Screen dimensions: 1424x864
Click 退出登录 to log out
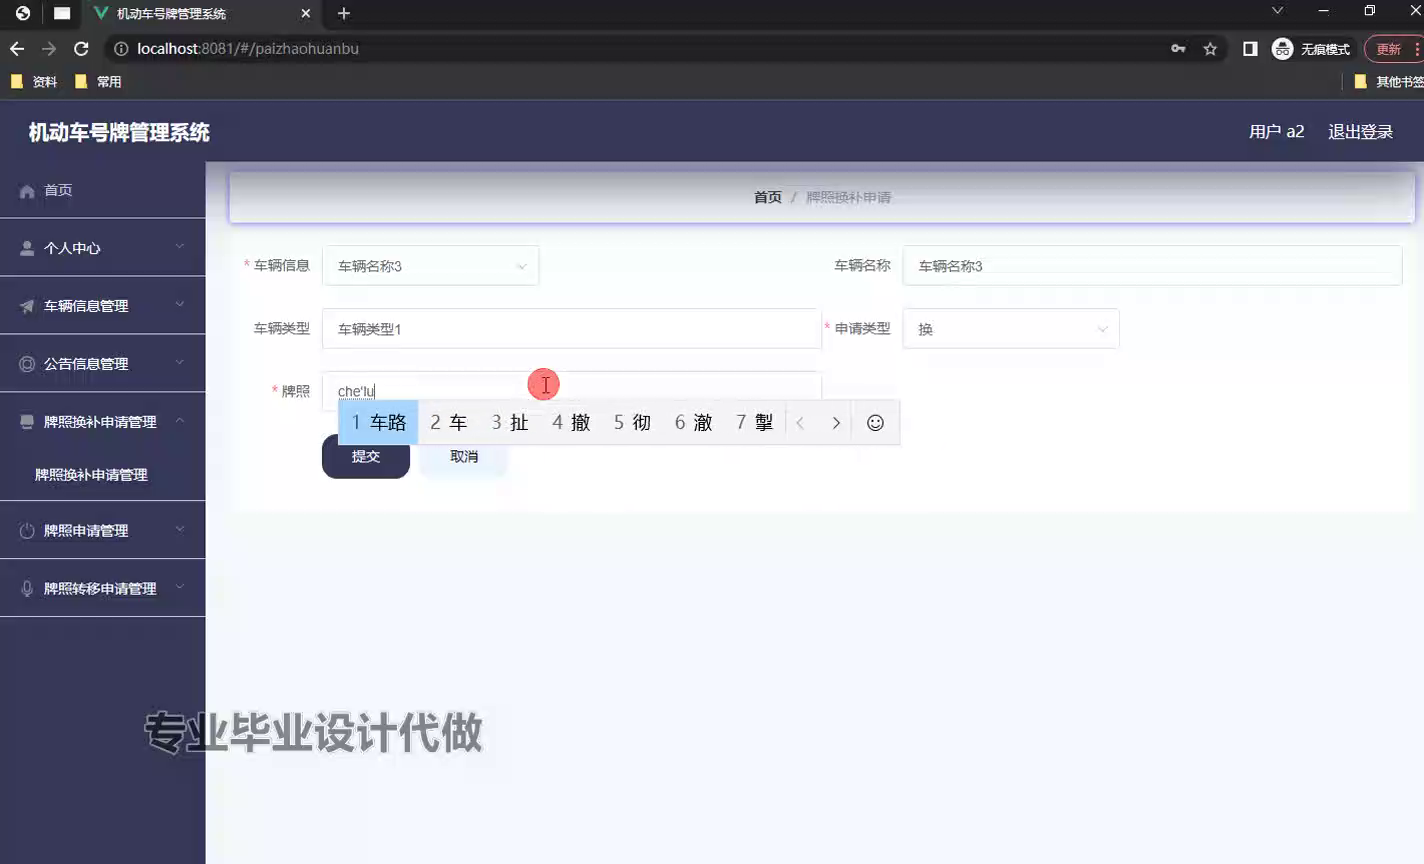click(1360, 132)
